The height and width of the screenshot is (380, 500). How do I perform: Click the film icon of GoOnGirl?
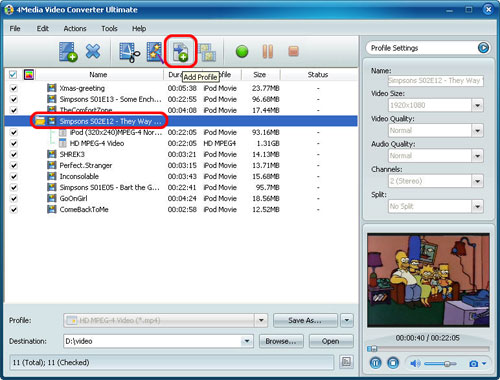52,198
